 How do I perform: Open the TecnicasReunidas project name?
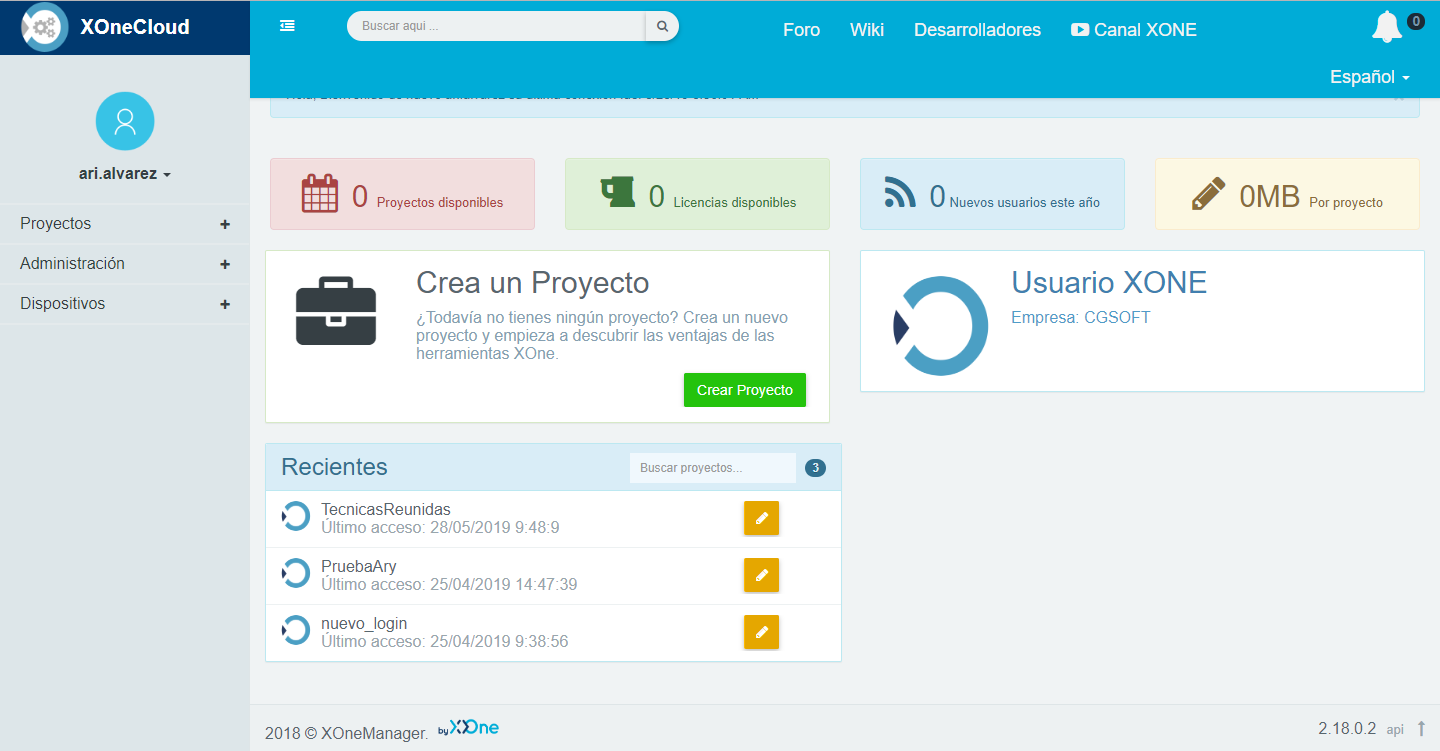386,510
